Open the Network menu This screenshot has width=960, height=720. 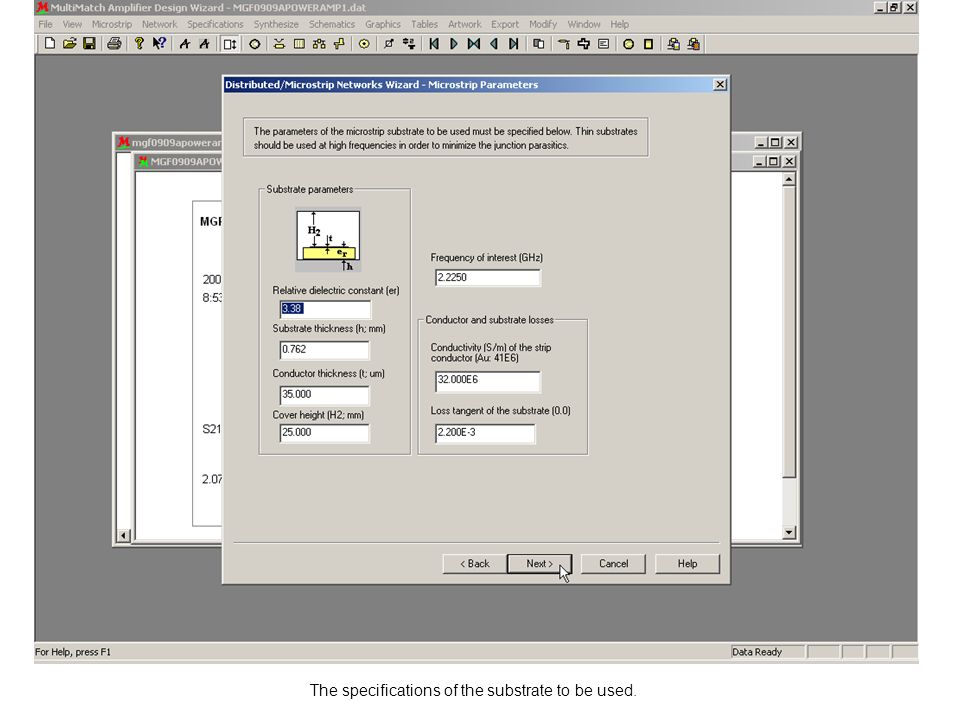160,24
